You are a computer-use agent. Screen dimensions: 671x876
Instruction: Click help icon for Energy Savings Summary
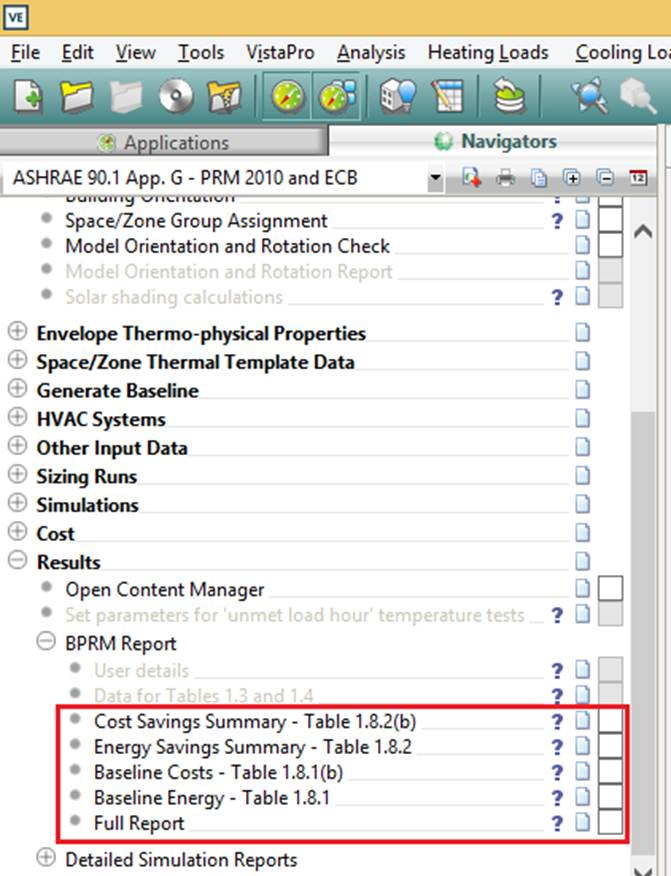click(x=557, y=747)
